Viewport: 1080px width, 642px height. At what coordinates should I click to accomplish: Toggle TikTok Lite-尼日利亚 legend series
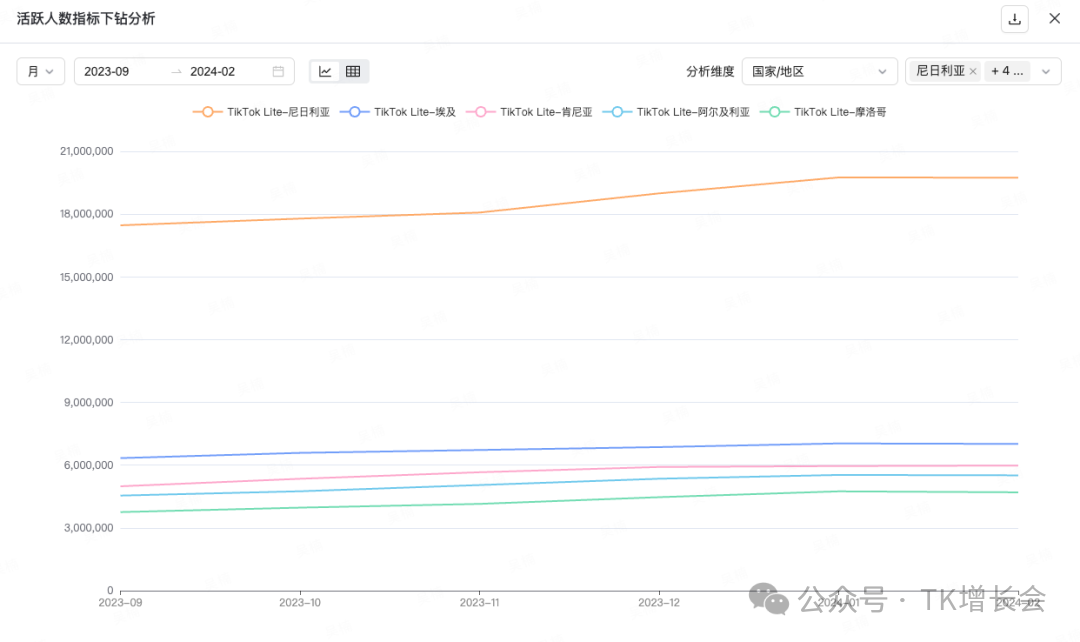click(x=261, y=112)
